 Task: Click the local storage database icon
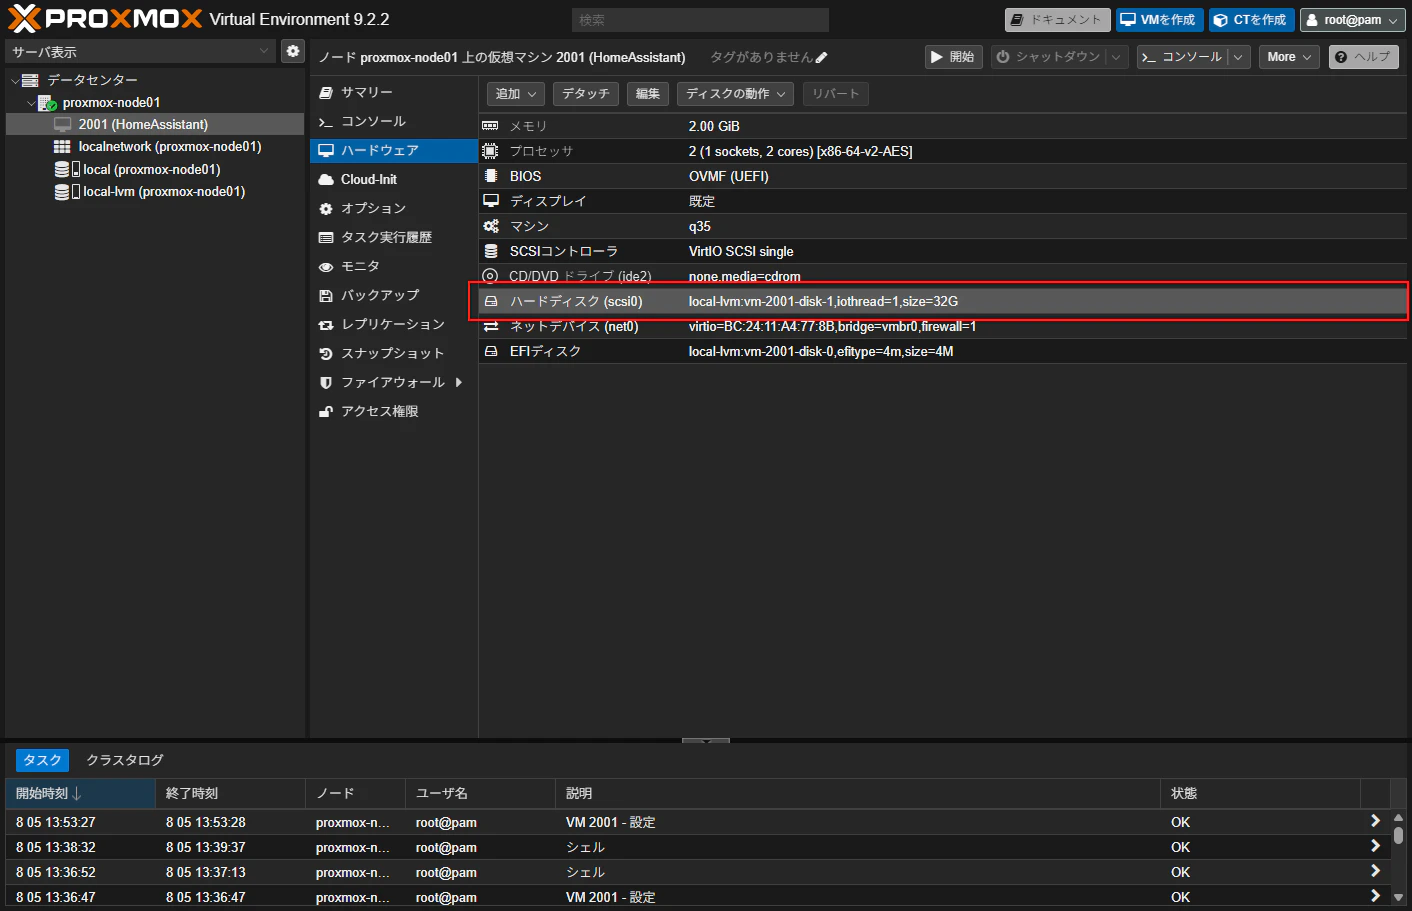[62, 169]
